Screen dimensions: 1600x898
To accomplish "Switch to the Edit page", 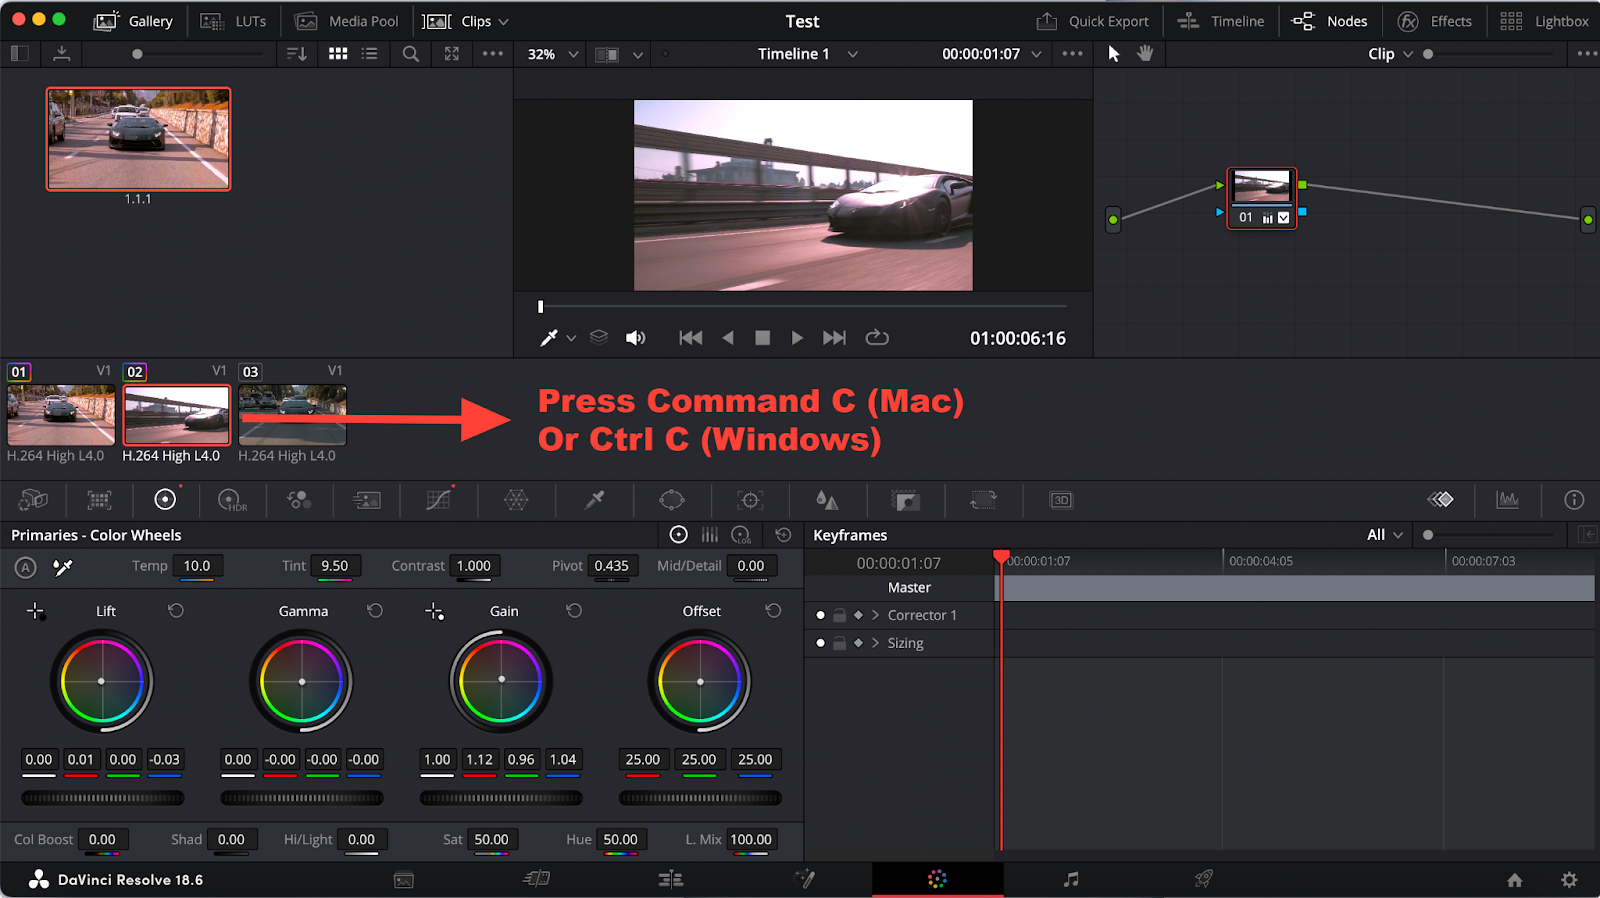I will pyautogui.click(x=670, y=879).
